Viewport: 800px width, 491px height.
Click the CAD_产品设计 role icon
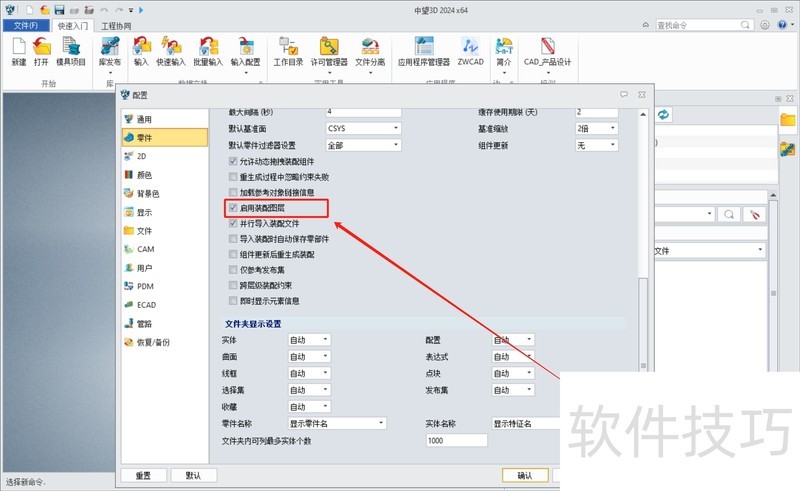[547, 52]
